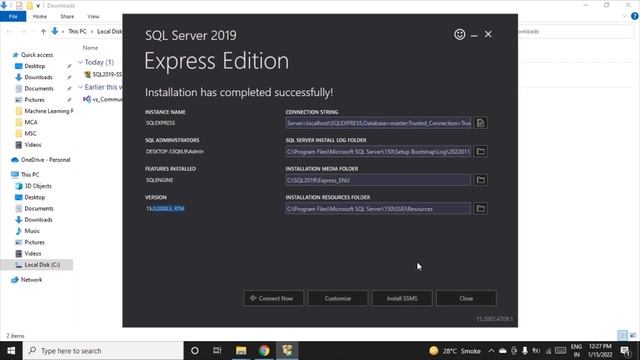Screen dimensions: 640x360
Task: Open the Windows Start menu
Action: pos(11,351)
